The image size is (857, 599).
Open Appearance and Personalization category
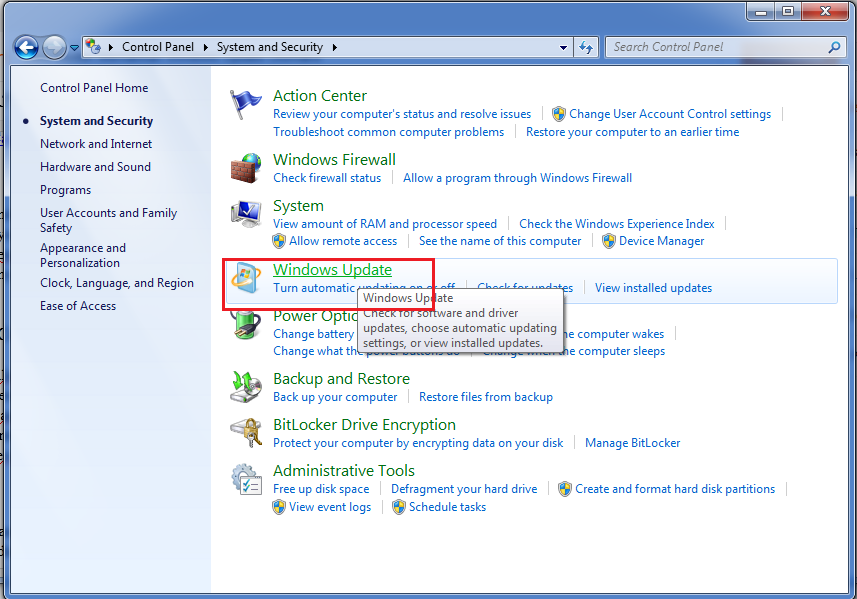click(x=83, y=255)
